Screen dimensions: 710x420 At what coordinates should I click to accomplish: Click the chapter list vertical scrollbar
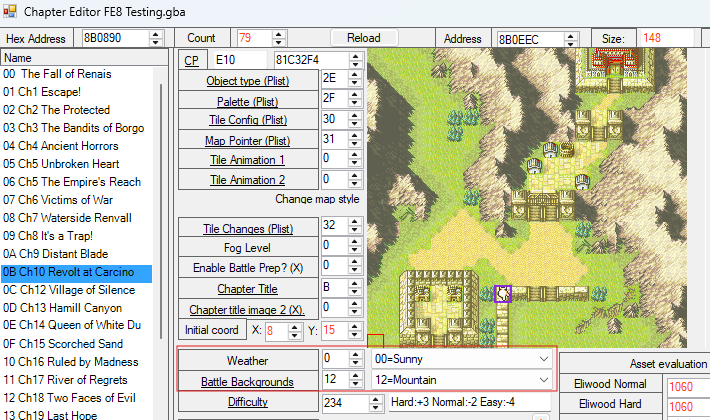(161, 211)
